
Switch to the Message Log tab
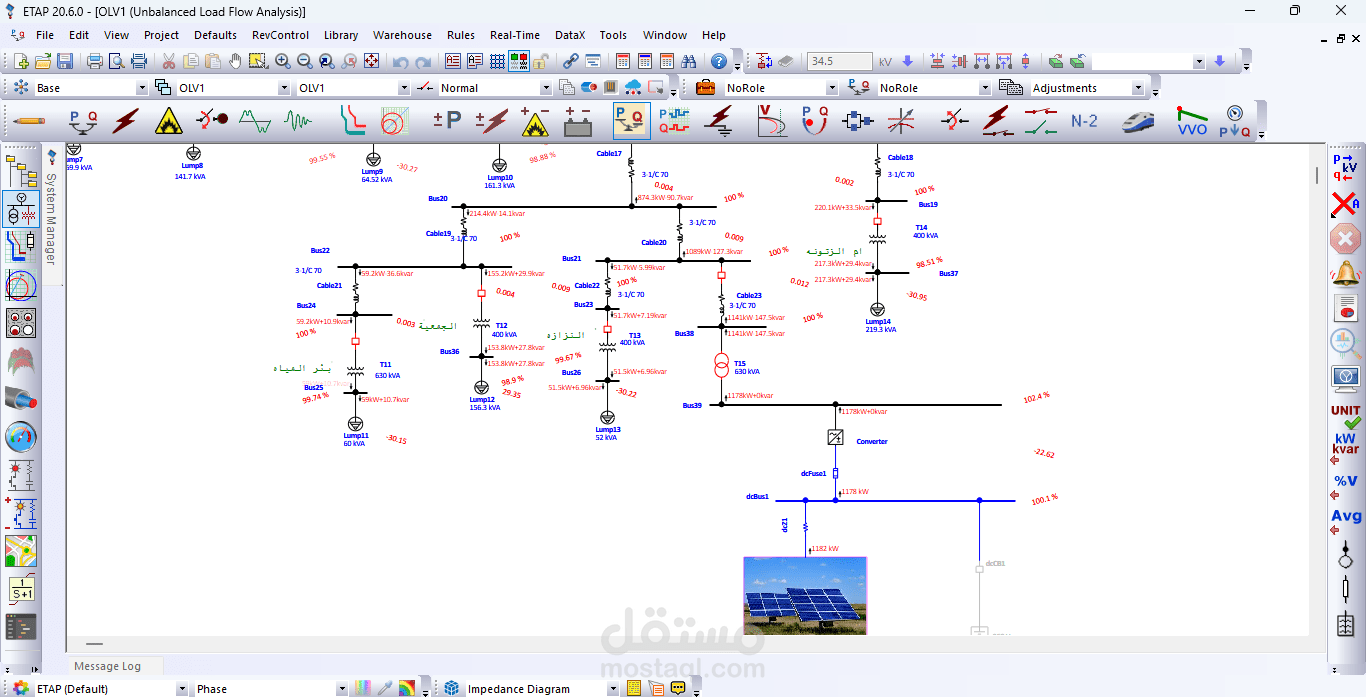click(107, 666)
